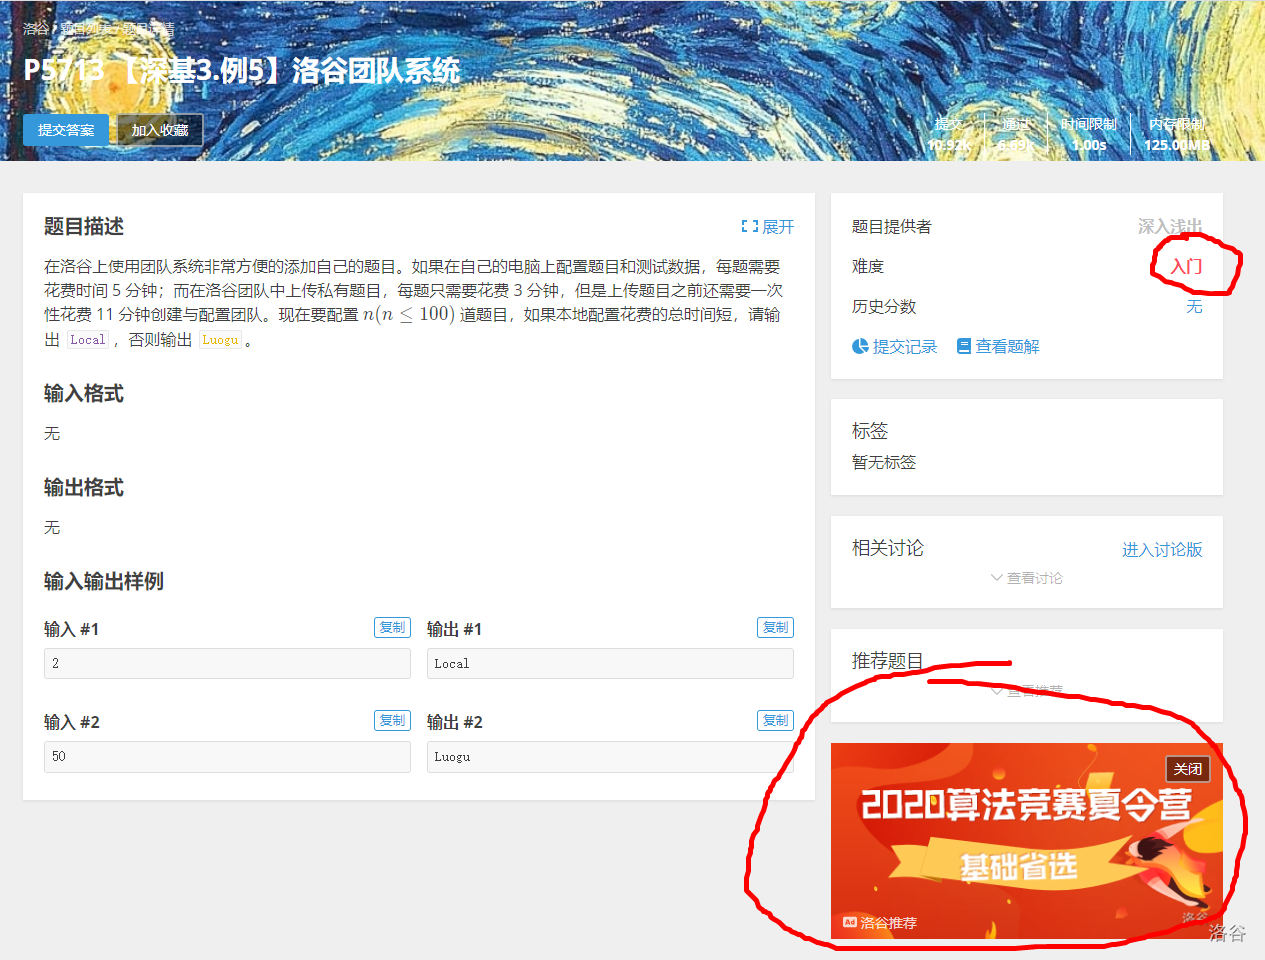Image resolution: width=1265 pixels, height=960 pixels.
Task: Click the inline Luogu code tag in the description
Action: point(220,340)
